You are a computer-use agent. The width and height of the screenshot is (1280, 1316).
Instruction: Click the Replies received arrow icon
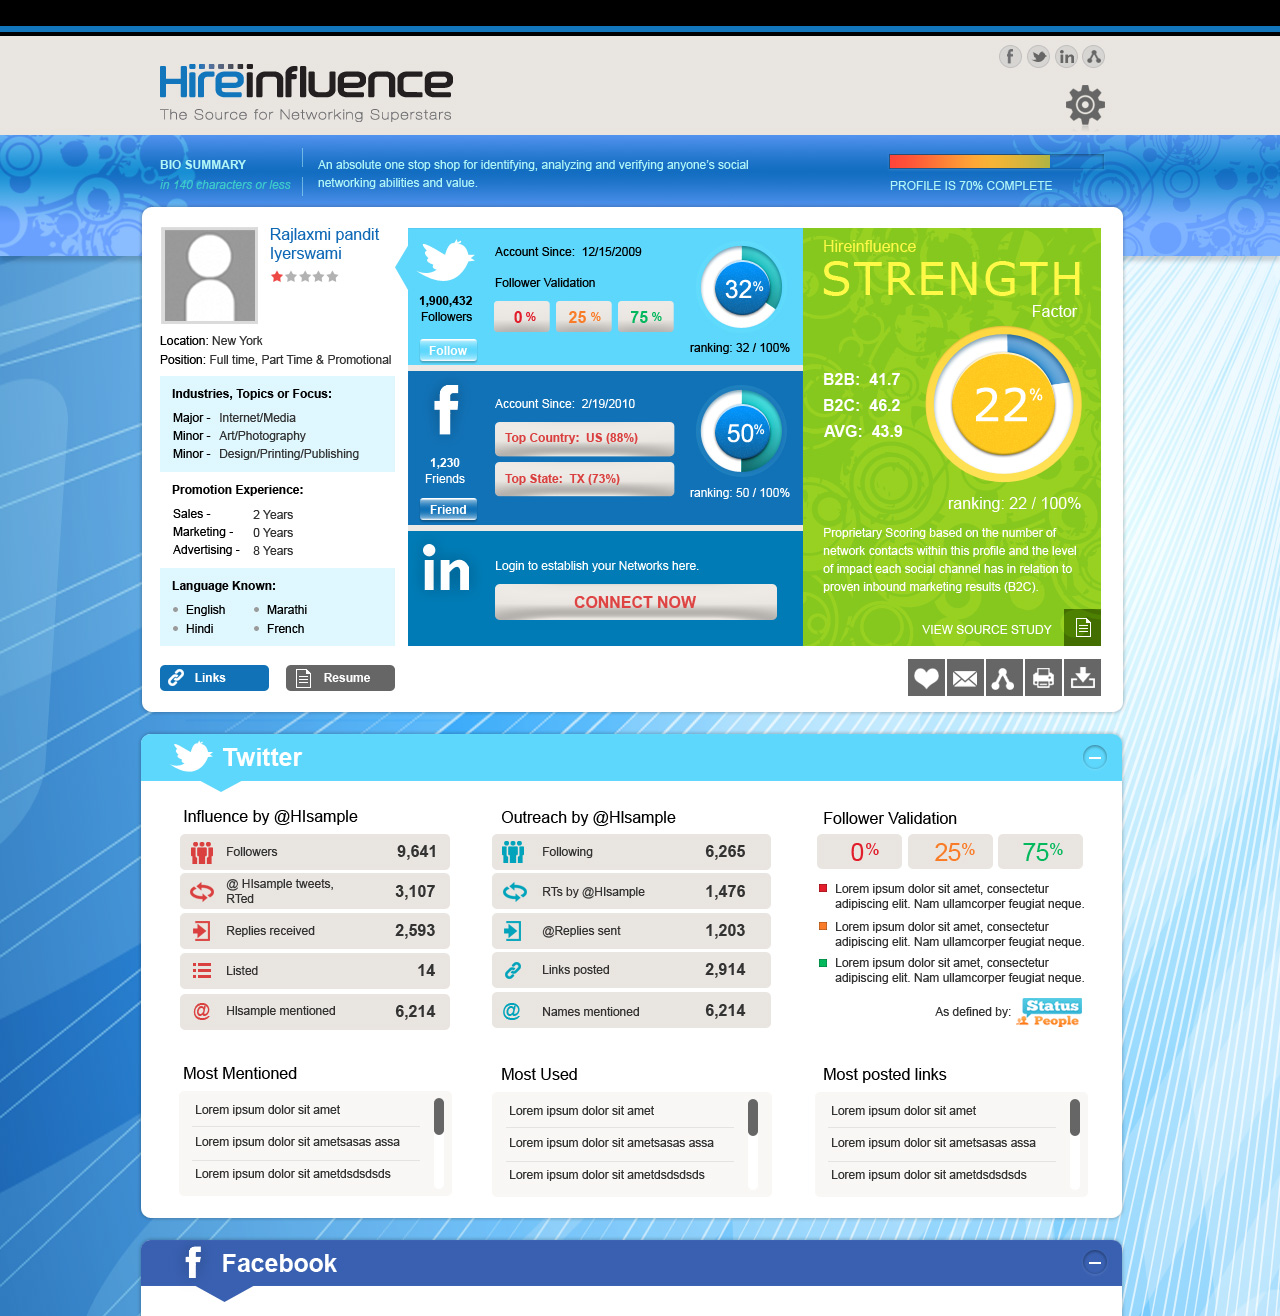(201, 931)
